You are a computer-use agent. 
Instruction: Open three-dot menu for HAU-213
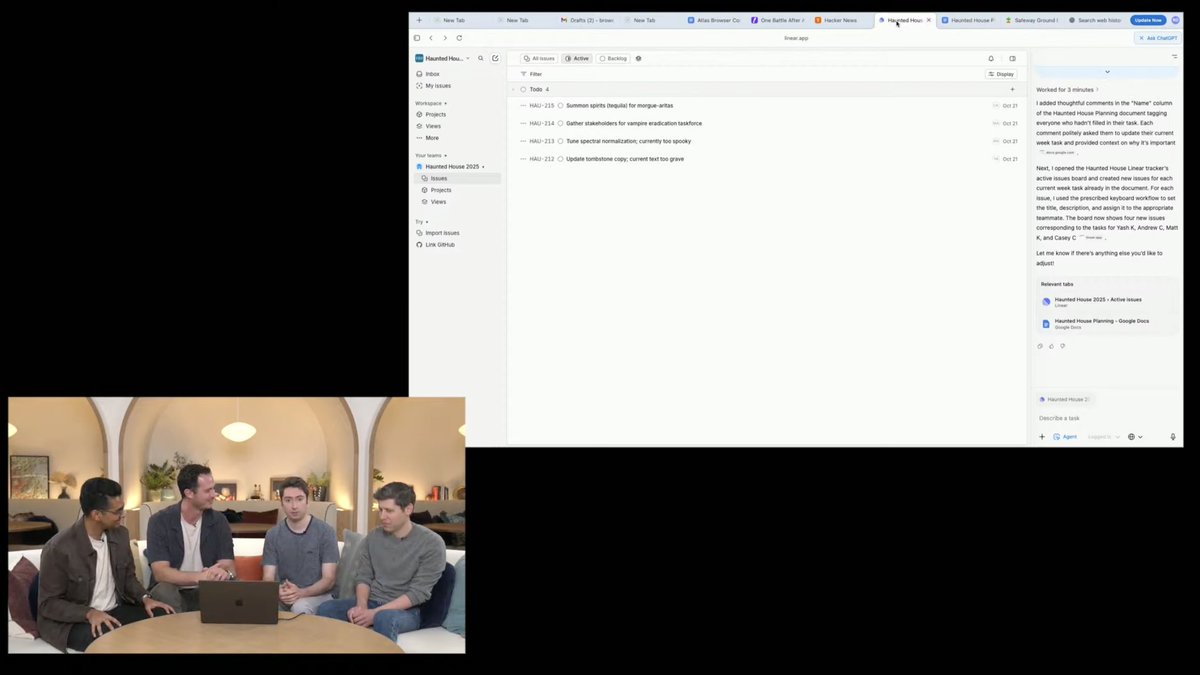pos(523,141)
